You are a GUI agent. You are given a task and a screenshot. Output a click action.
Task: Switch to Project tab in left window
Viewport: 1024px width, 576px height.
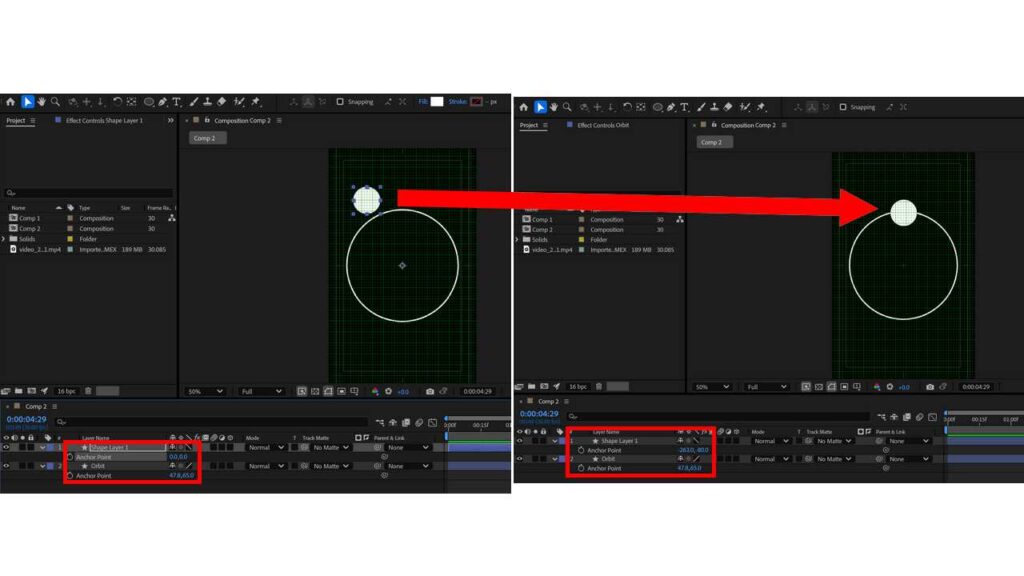[16, 121]
